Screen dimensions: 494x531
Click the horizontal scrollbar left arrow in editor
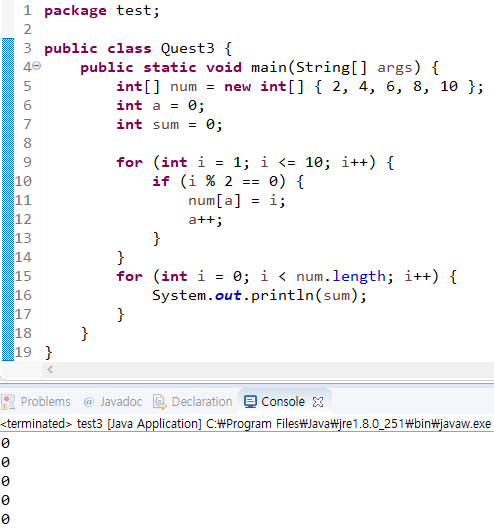[x=50, y=369]
